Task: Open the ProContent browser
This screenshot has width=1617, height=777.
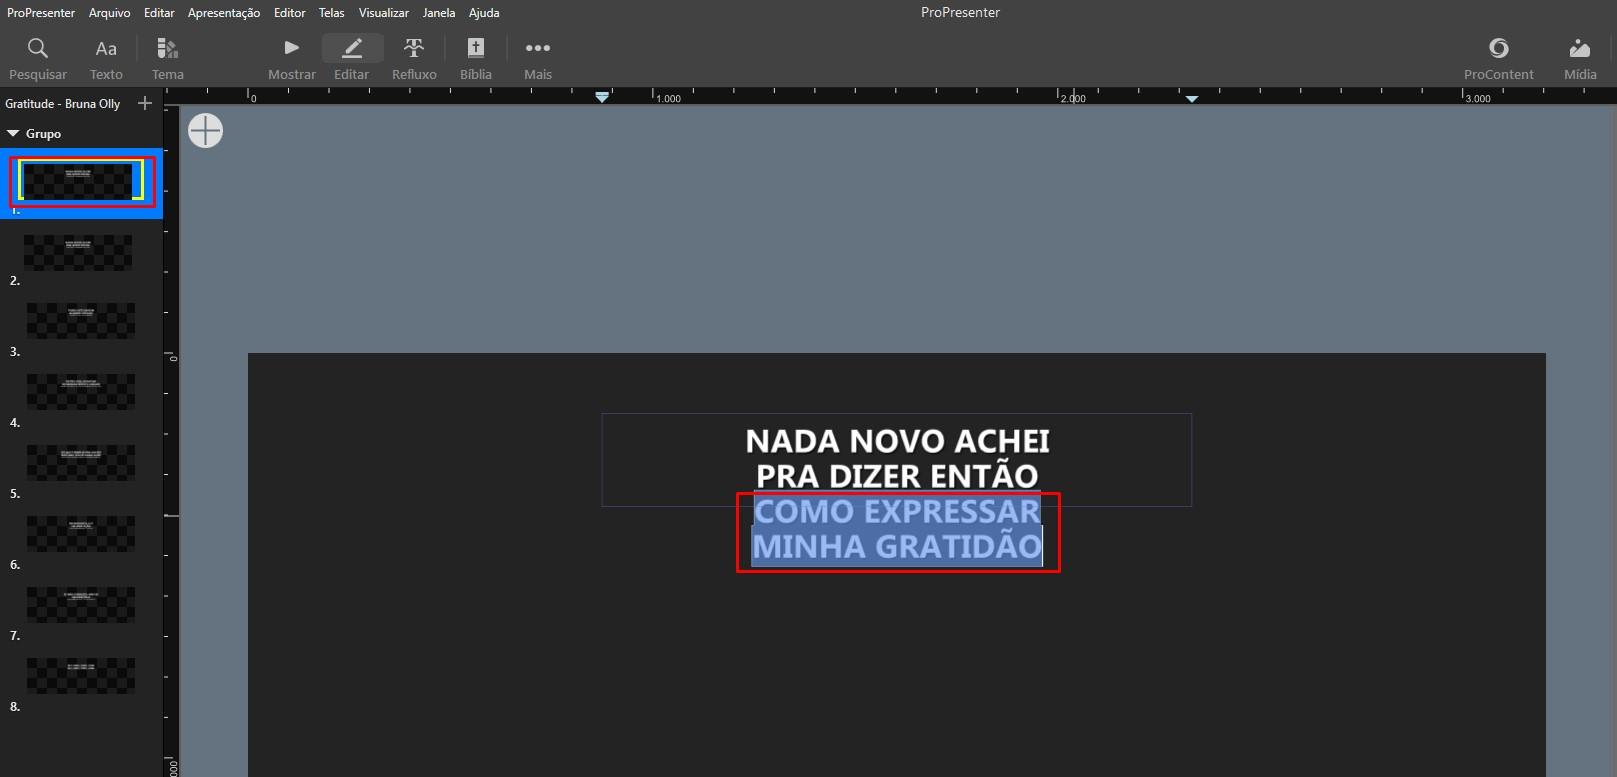Action: point(1498,59)
